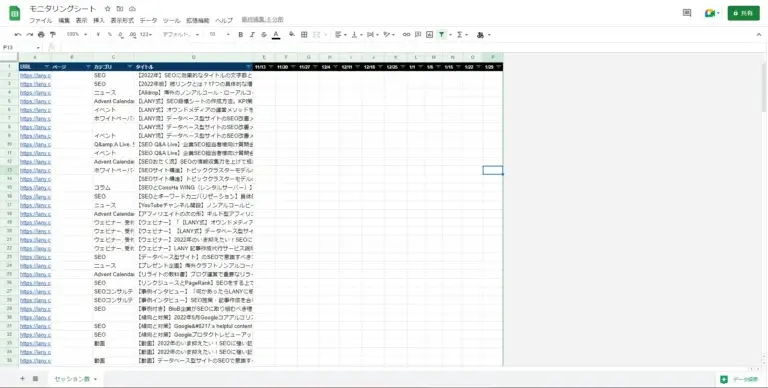
Task: Open the 挿入 menu
Action: click(x=99, y=21)
